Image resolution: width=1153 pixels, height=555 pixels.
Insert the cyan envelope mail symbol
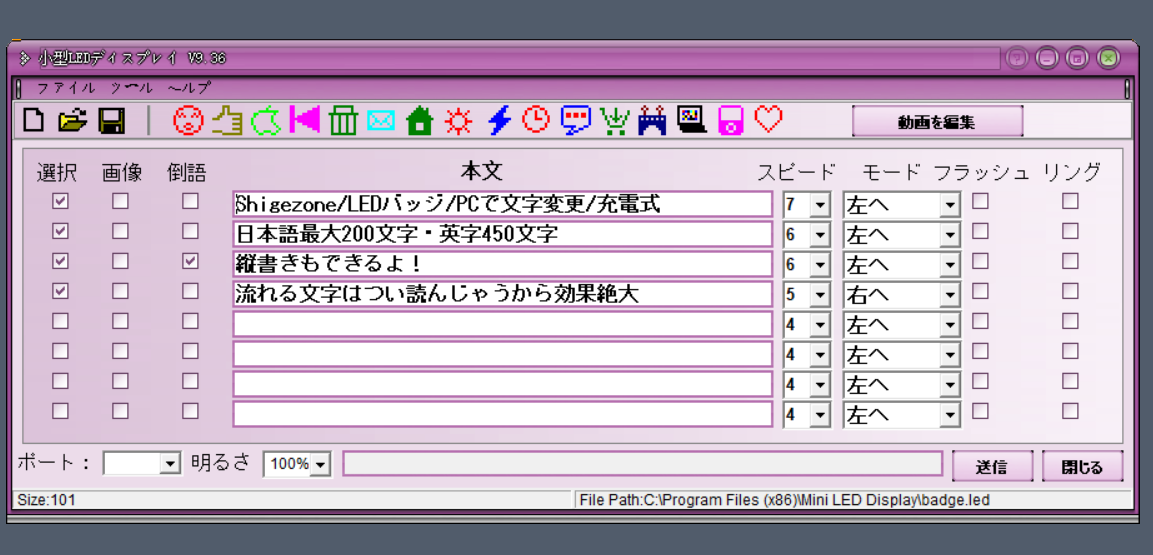coord(381,121)
